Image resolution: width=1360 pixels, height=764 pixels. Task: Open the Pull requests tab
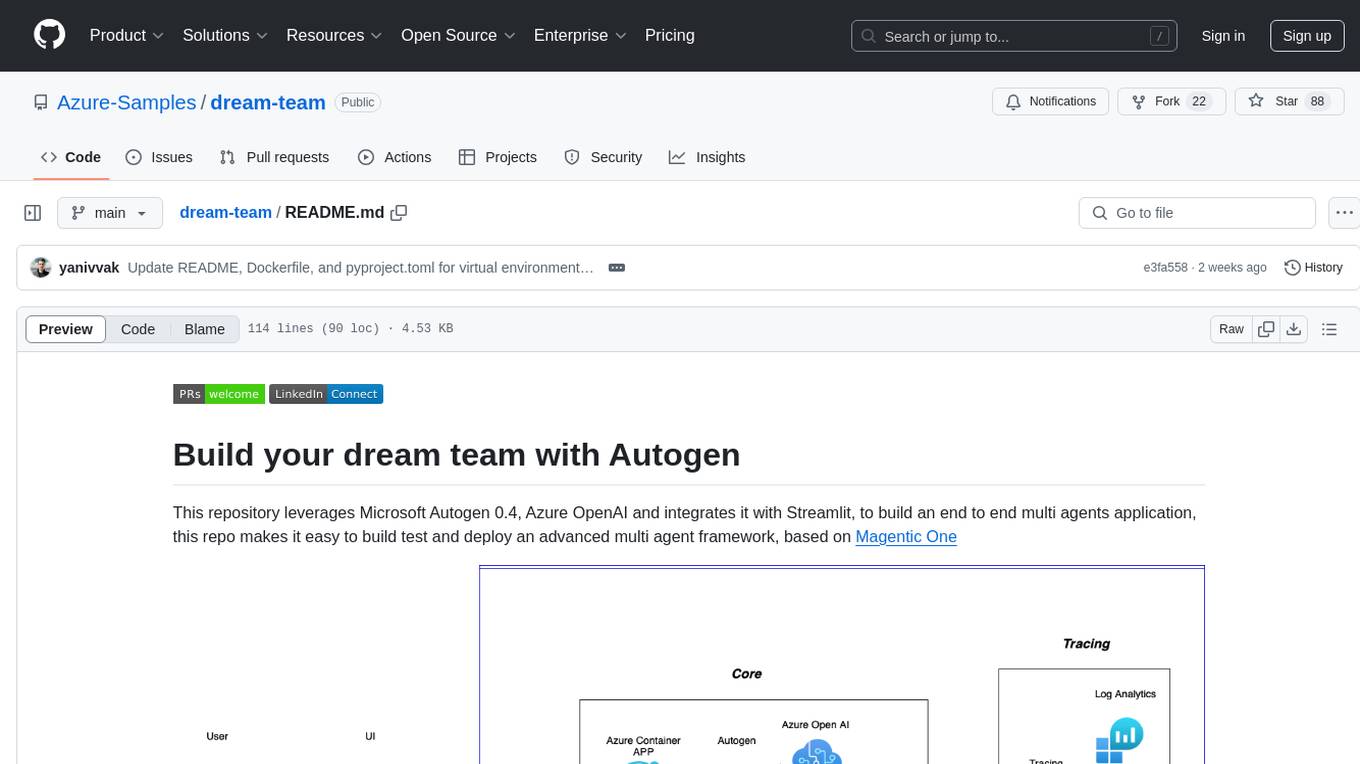pos(274,157)
